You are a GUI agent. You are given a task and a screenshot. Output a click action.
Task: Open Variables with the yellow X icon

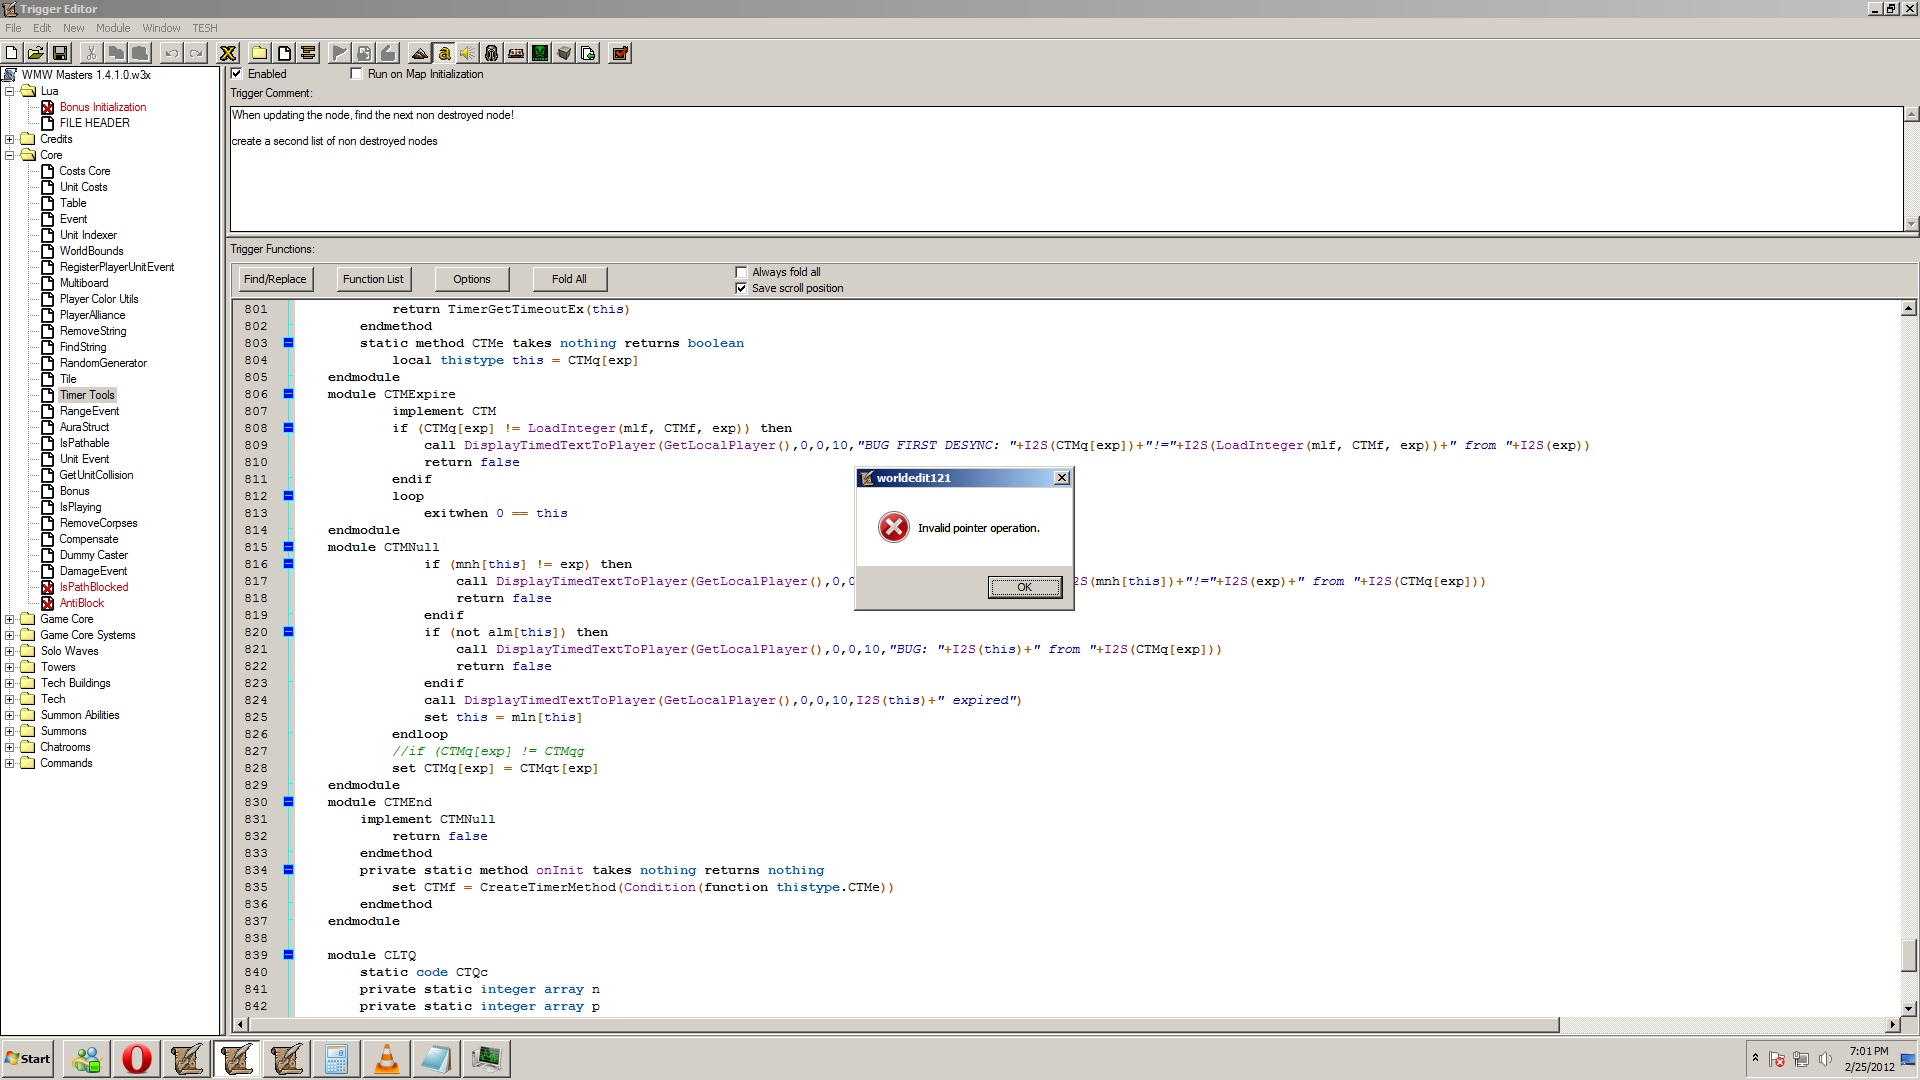(228, 53)
